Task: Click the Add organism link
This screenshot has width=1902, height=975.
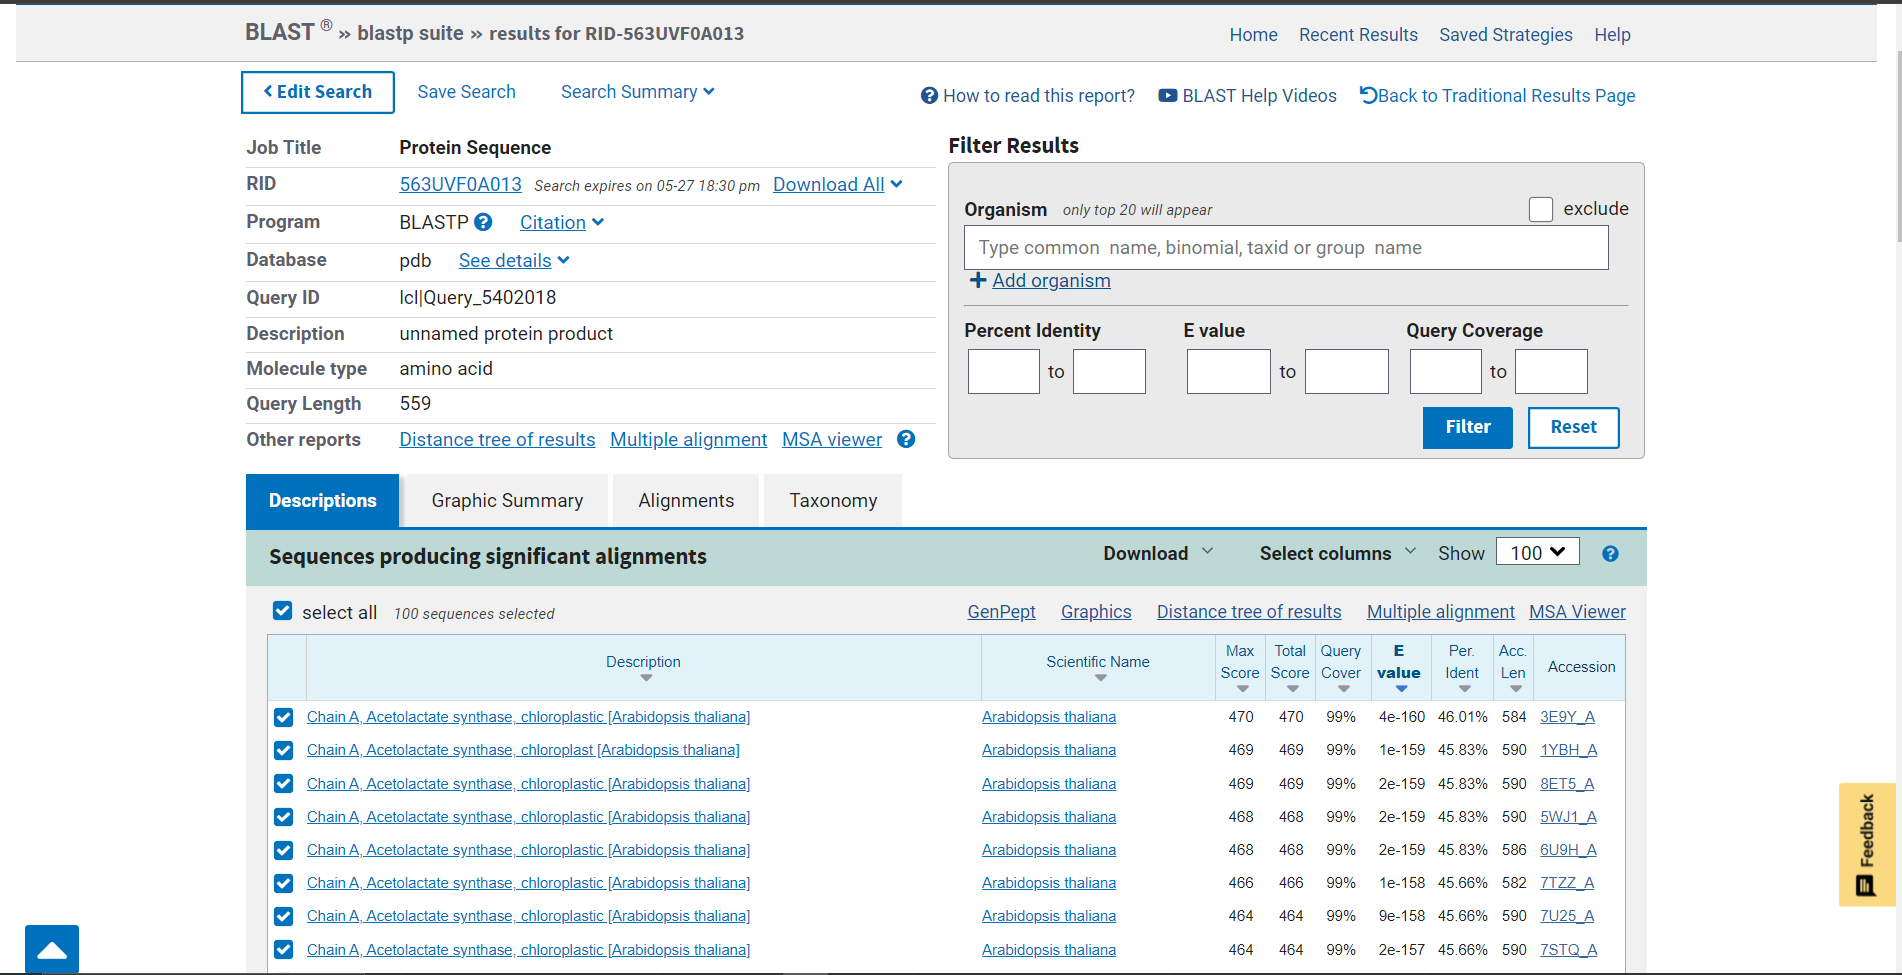Action: (x=1051, y=281)
